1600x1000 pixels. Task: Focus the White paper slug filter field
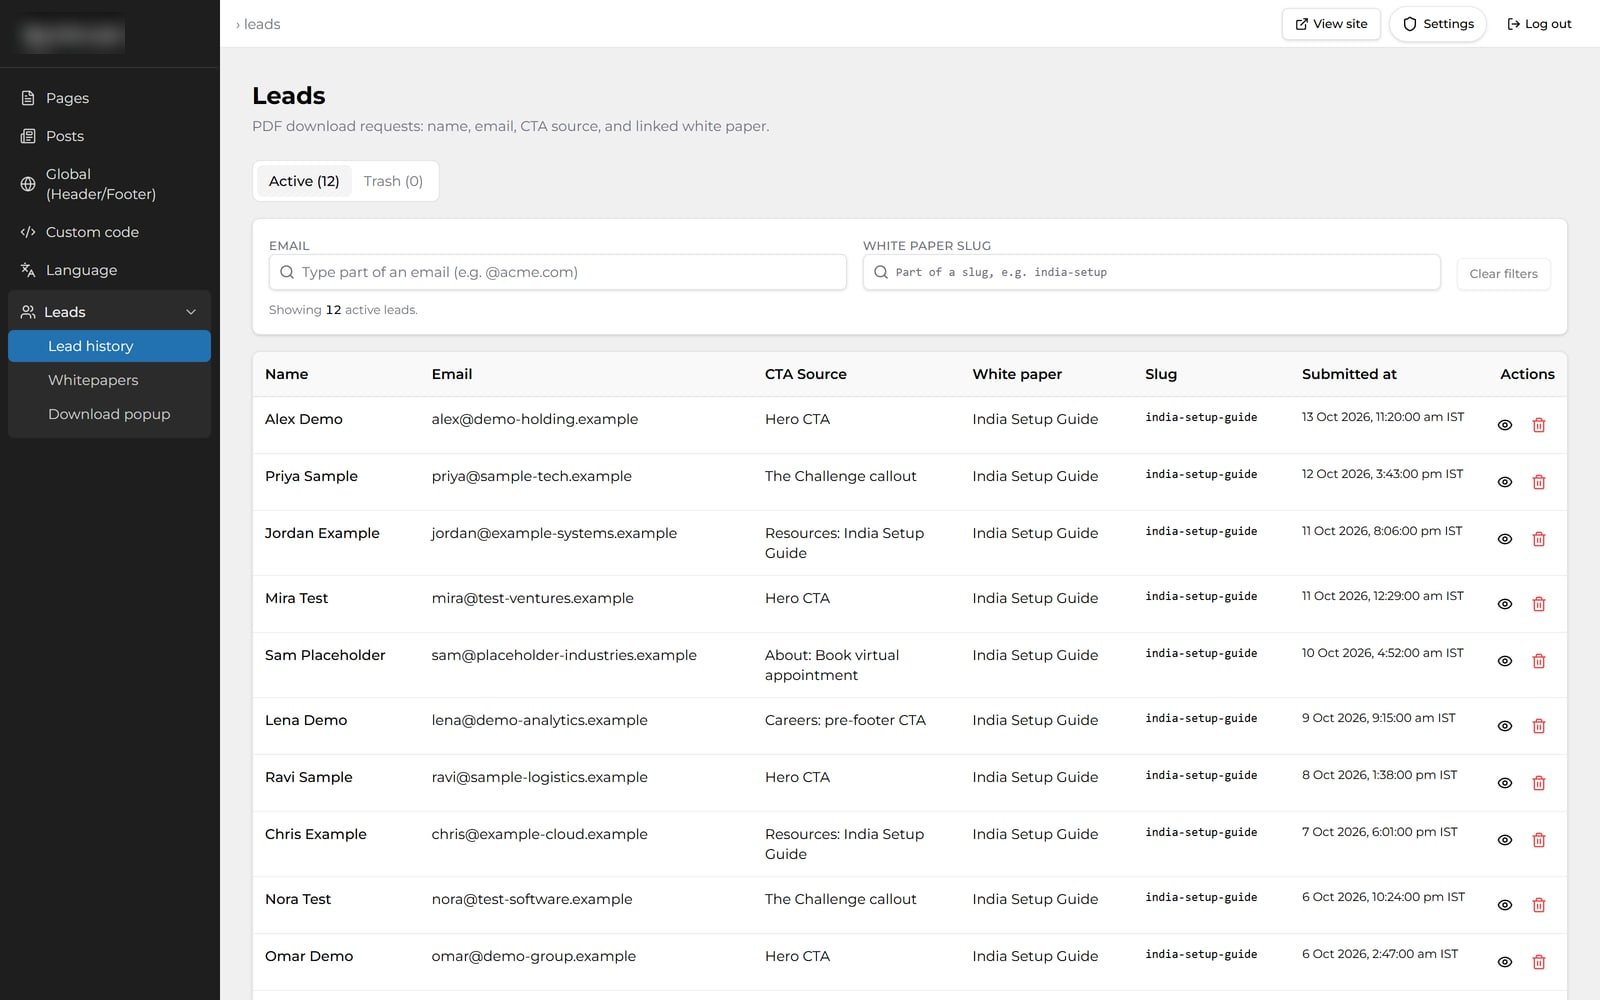(1151, 272)
